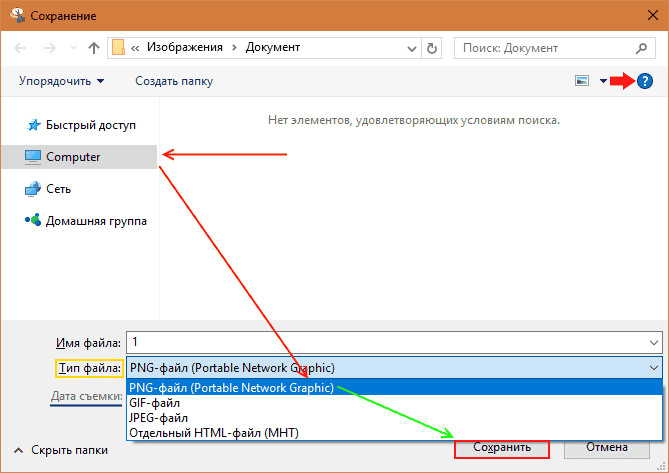This screenshot has width=669, height=473.
Task: Collapse the Тип файла combo box
Action: point(653,368)
